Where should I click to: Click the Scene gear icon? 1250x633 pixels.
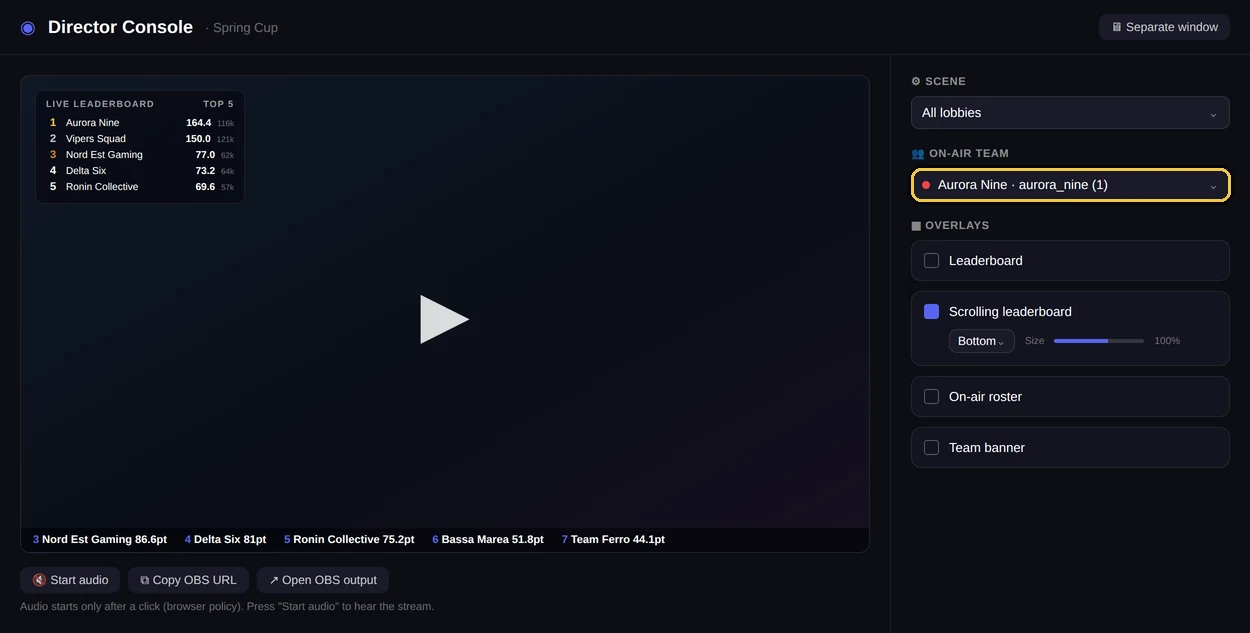(x=916, y=82)
